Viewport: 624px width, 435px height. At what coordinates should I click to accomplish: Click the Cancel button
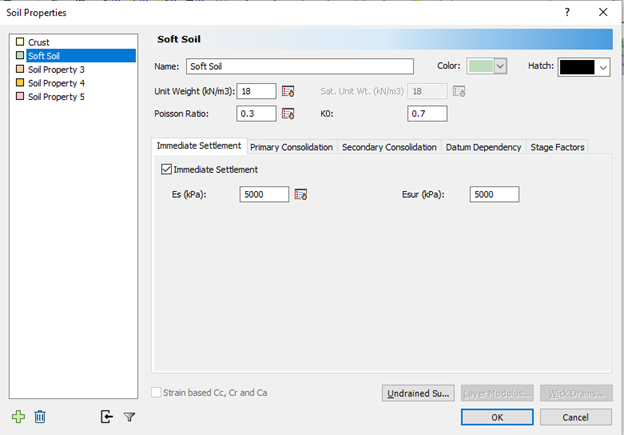[x=575, y=417]
